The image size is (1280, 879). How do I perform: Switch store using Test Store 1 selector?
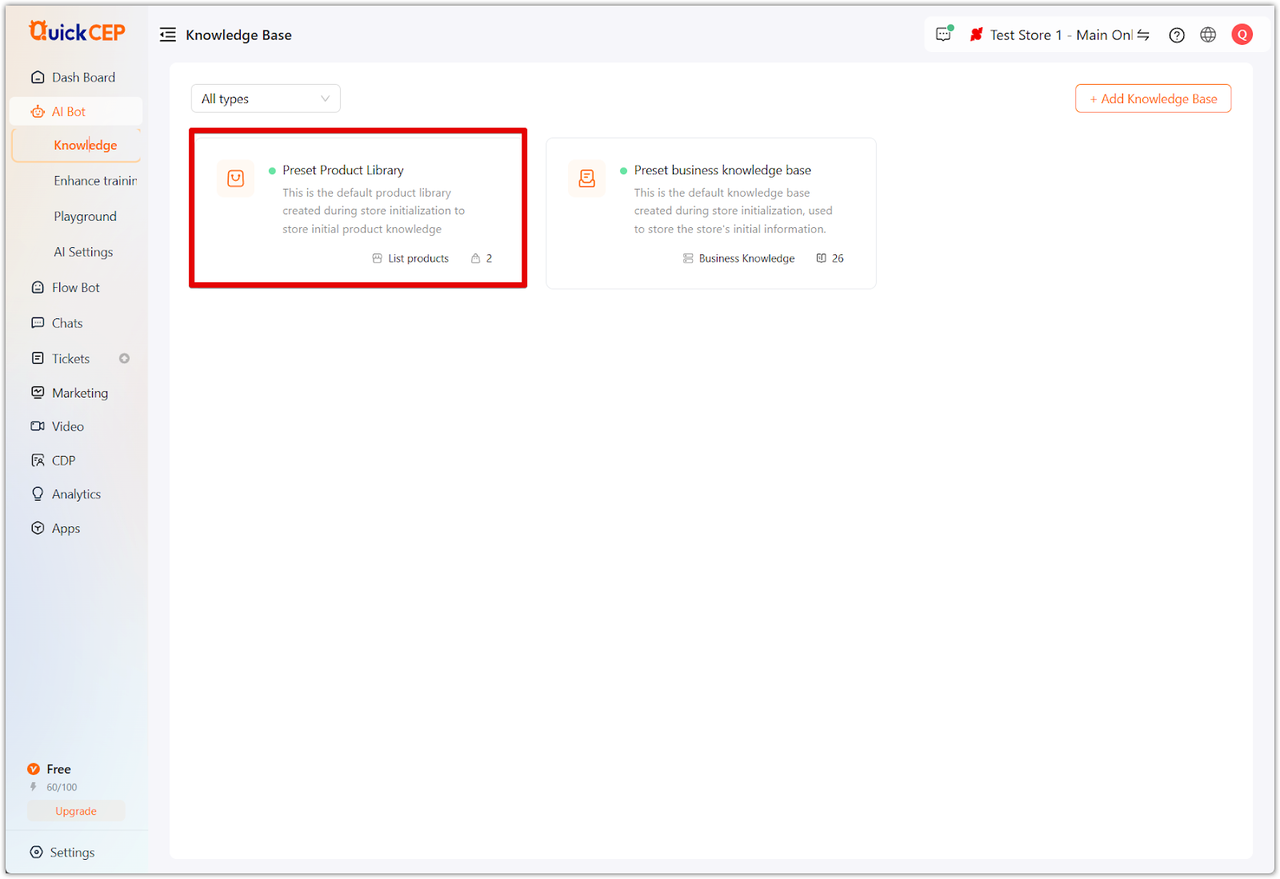pos(1060,35)
